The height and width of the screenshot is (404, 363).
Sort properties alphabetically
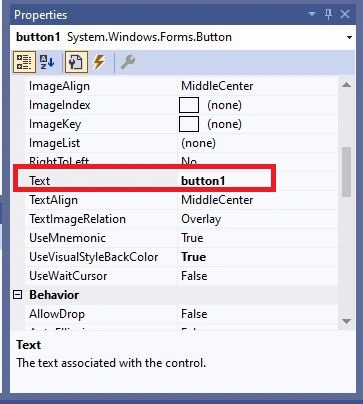(47, 62)
